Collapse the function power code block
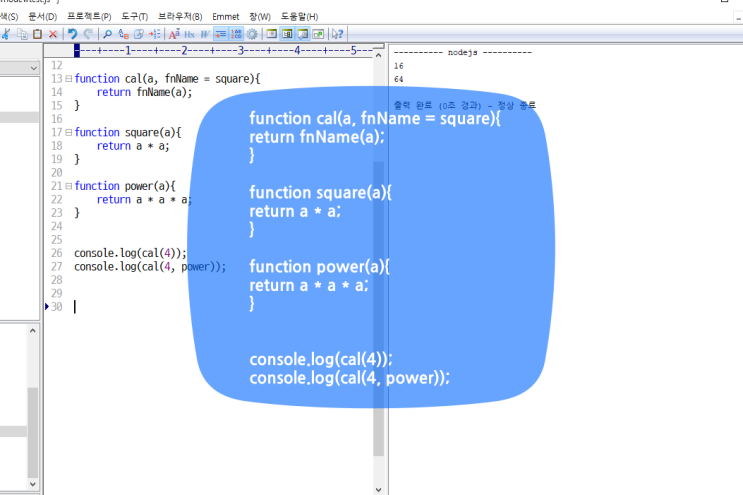 coord(69,186)
